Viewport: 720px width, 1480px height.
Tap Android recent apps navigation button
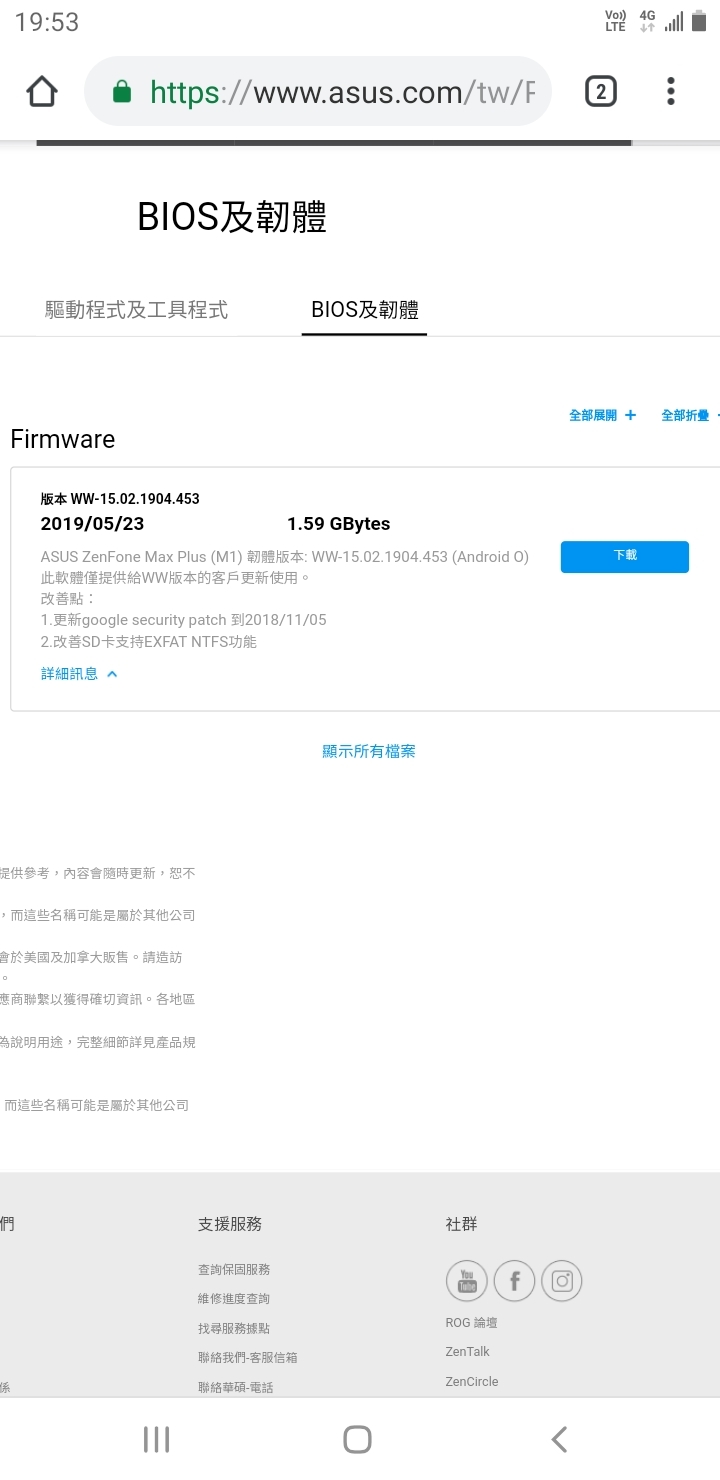156,1439
